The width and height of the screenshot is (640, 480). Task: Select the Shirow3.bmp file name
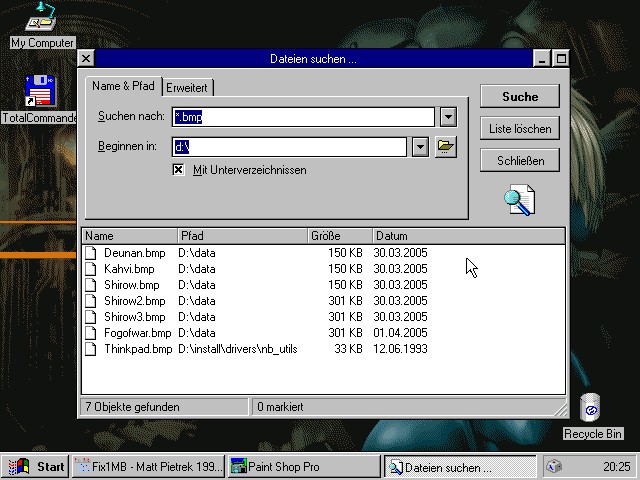coord(135,317)
